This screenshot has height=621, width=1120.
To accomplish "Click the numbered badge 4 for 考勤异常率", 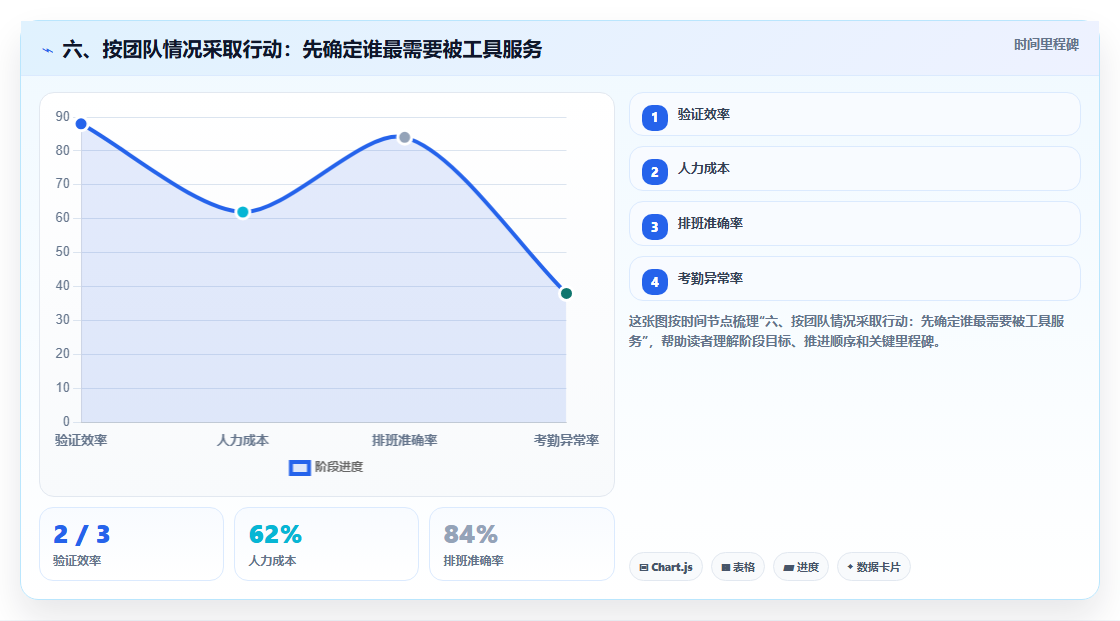I will [654, 282].
